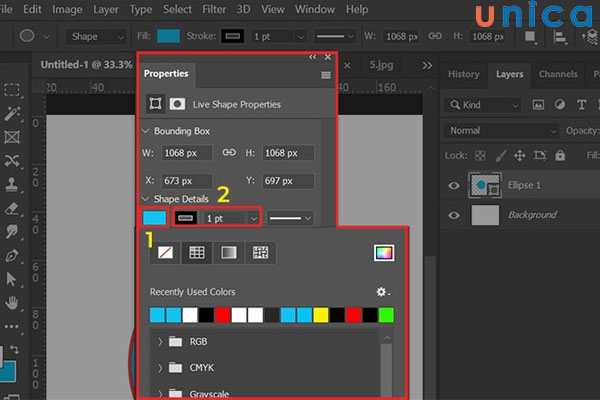Click the path operations square icon
The height and width of the screenshot is (400, 600).
(530, 37)
